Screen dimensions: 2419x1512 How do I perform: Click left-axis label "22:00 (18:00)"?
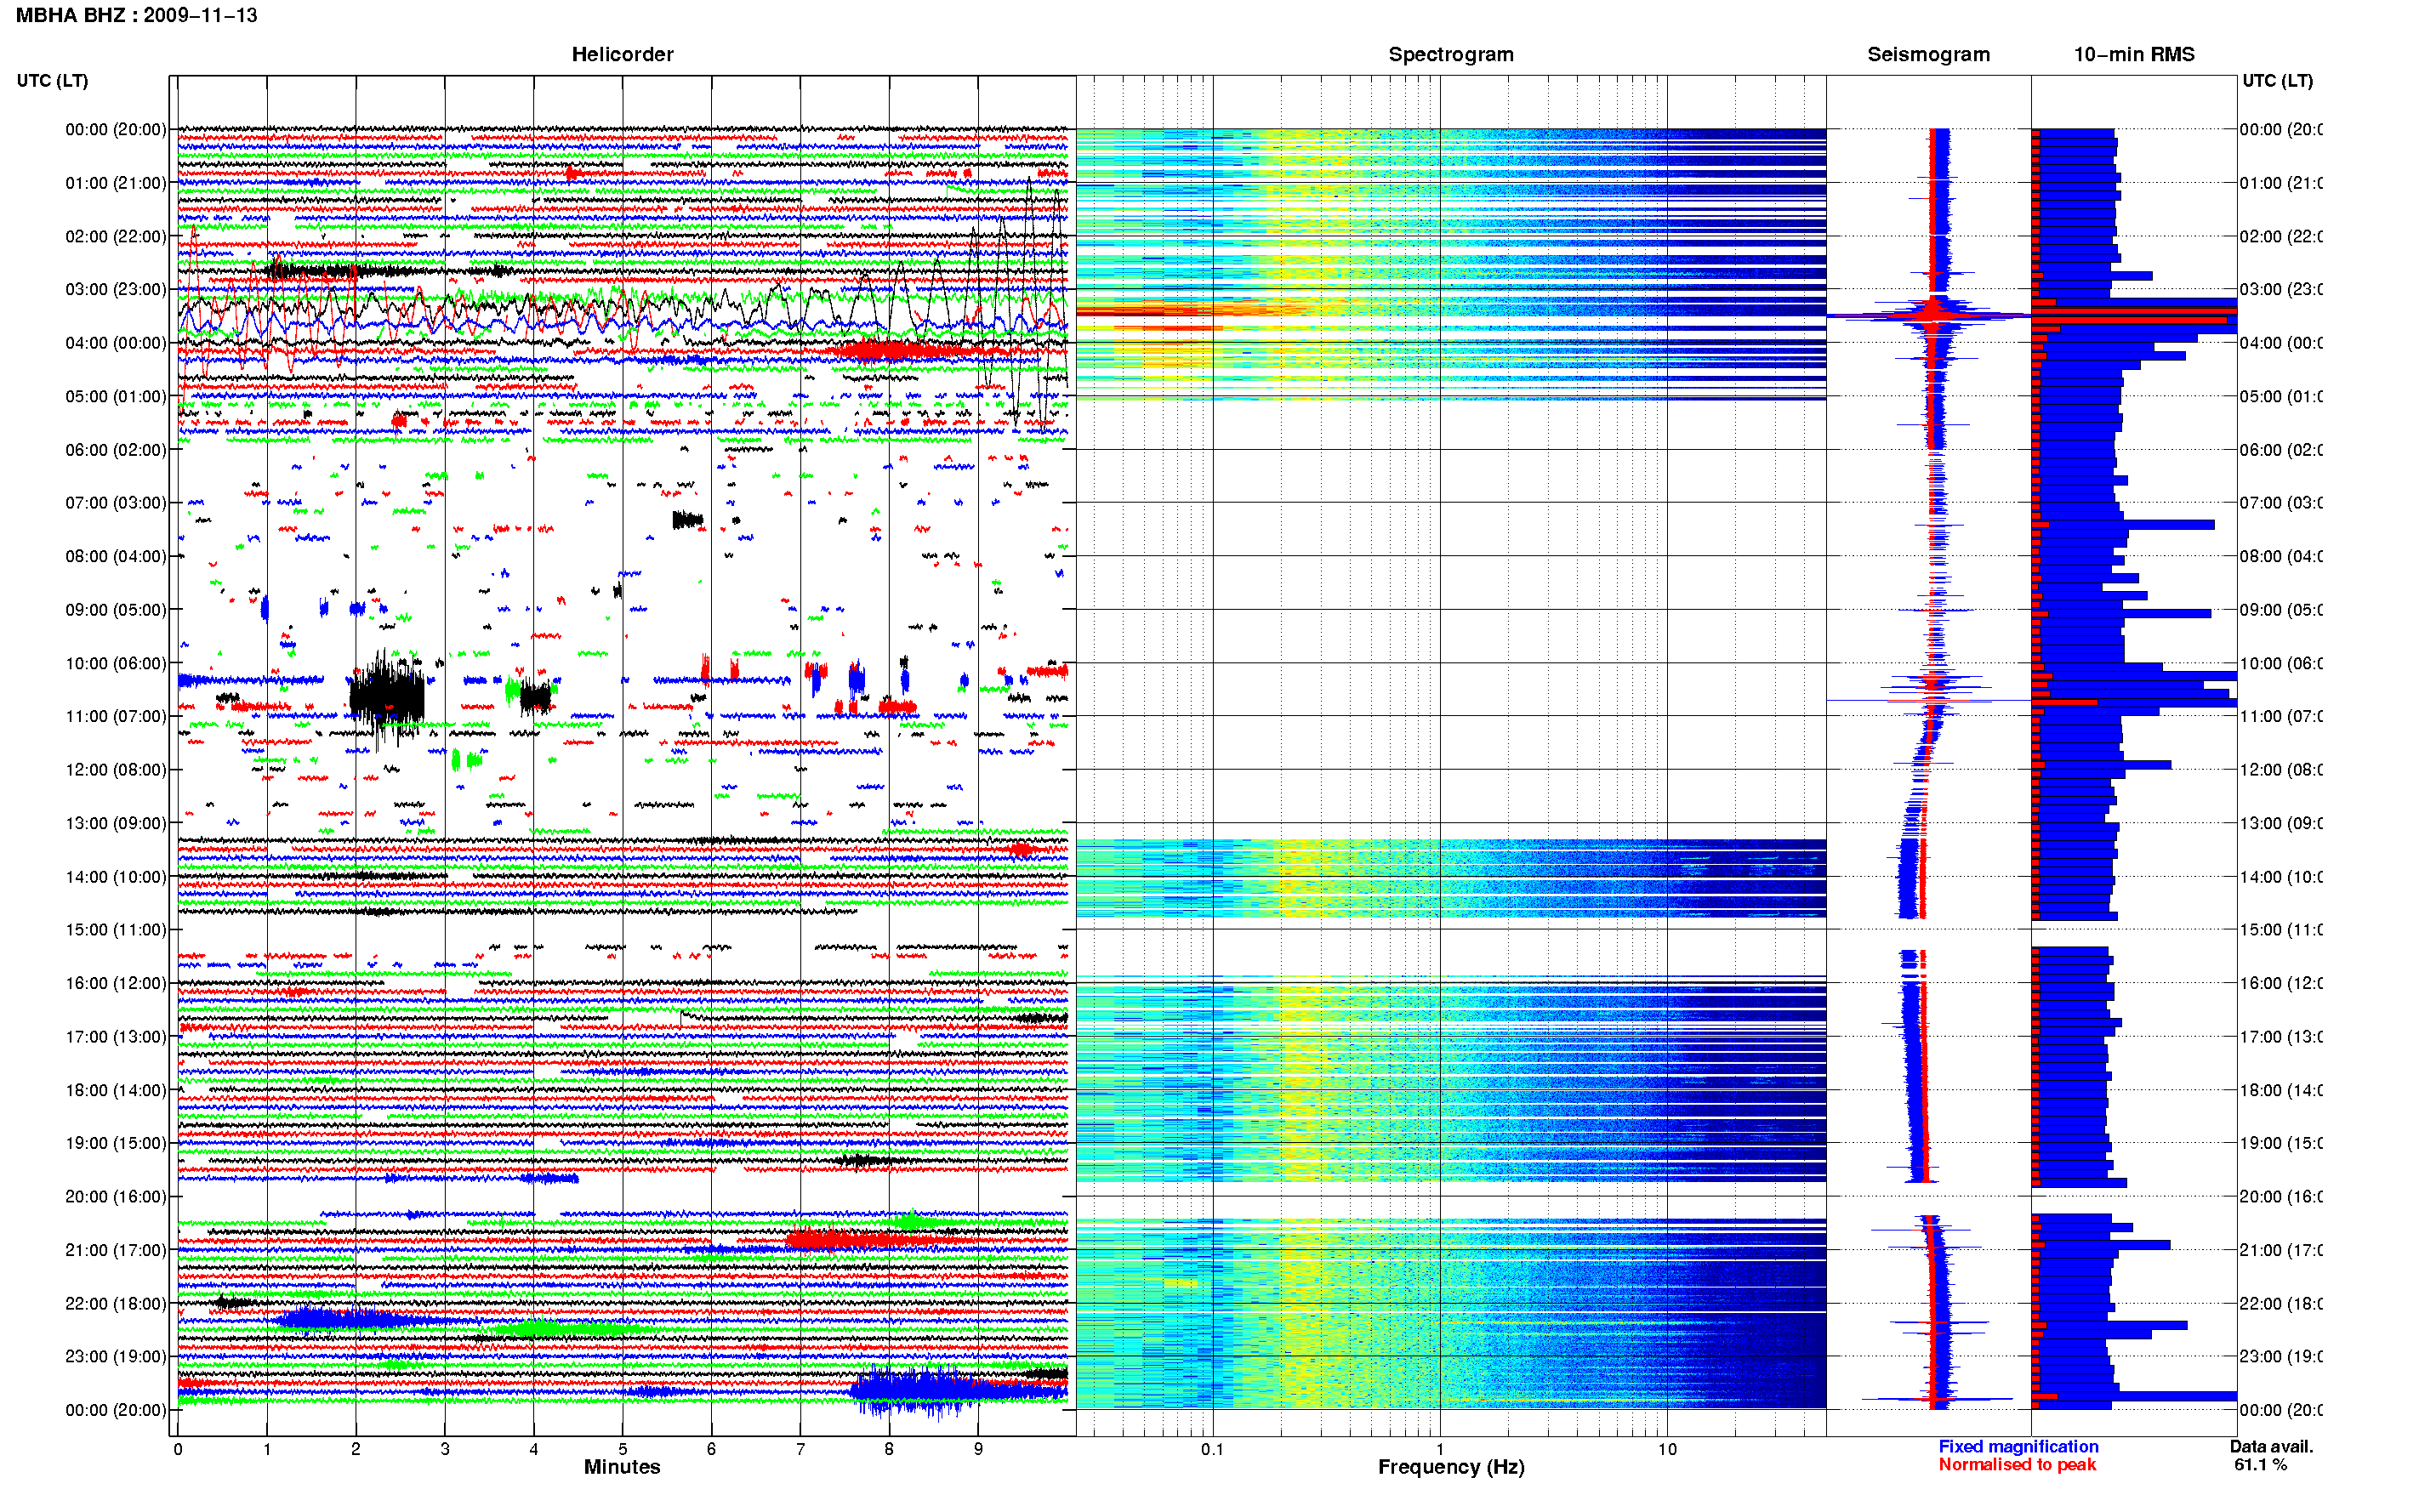coord(116,1303)
